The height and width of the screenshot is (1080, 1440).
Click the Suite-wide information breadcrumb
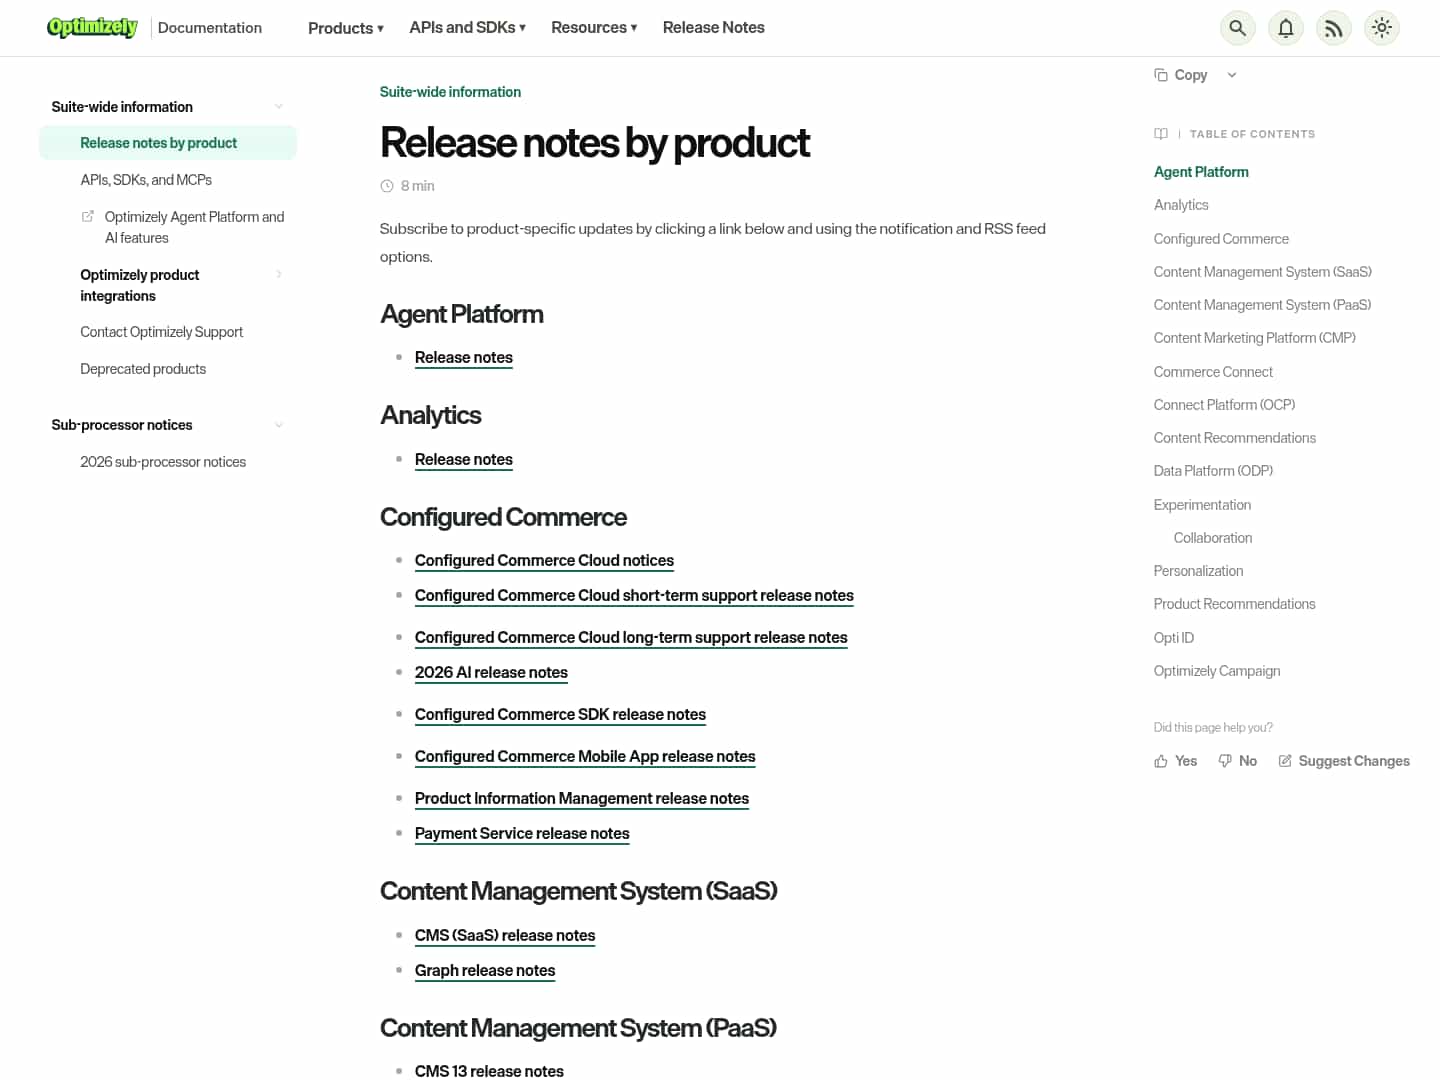[450, 92]
